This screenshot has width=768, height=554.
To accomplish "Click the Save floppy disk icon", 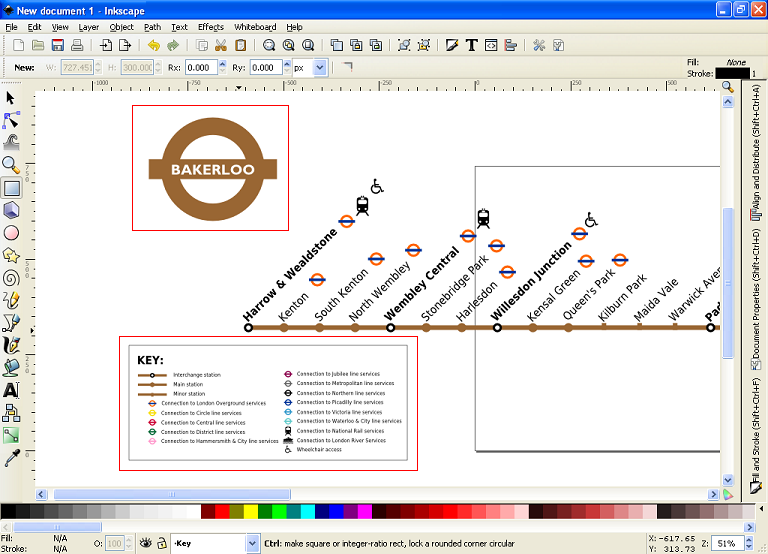I will pyautogui.click(x=58, y=46).
